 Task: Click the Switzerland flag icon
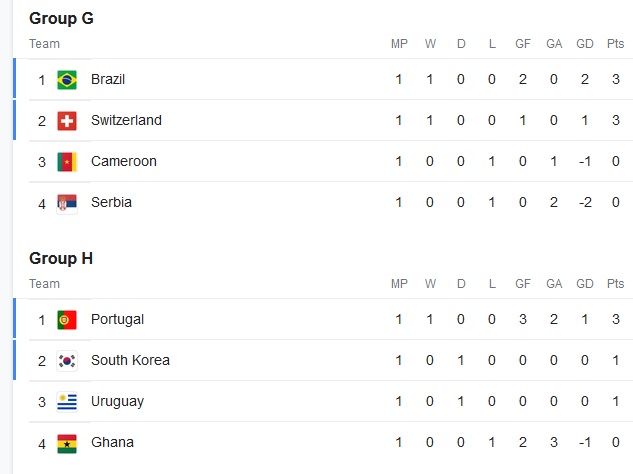(67, 121)
